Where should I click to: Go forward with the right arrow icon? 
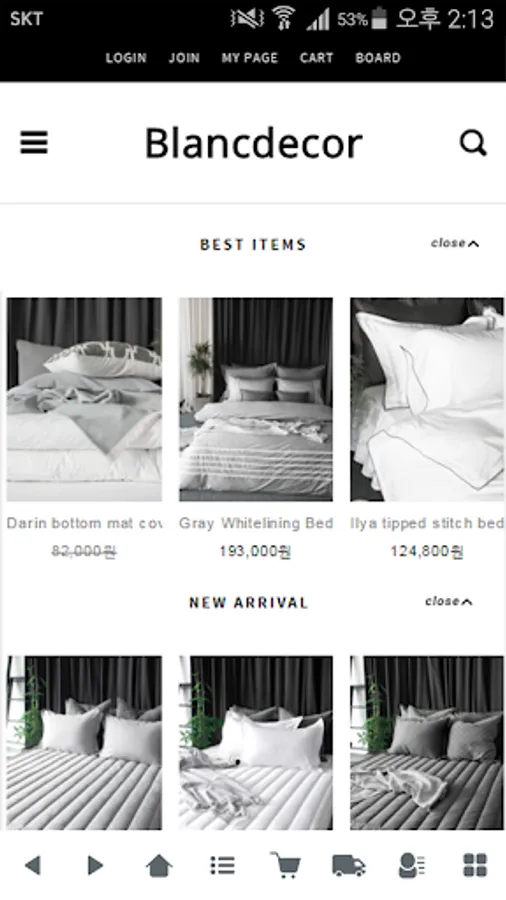tap(95, 864)
